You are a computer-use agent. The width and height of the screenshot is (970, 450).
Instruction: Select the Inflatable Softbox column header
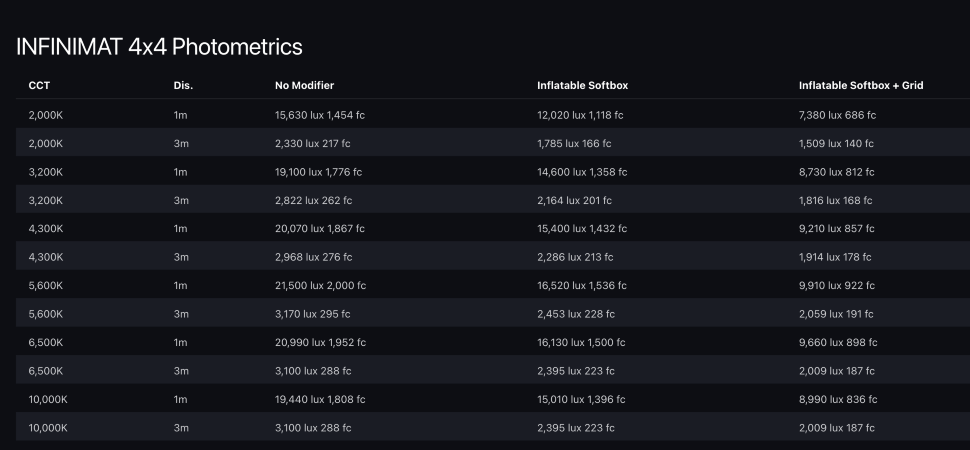coord(582,86)
